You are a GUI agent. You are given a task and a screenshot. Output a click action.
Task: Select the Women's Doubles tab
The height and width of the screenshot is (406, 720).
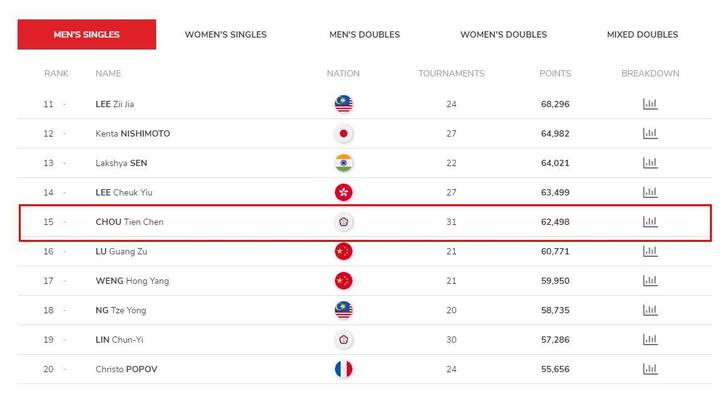tap(504, 34)
